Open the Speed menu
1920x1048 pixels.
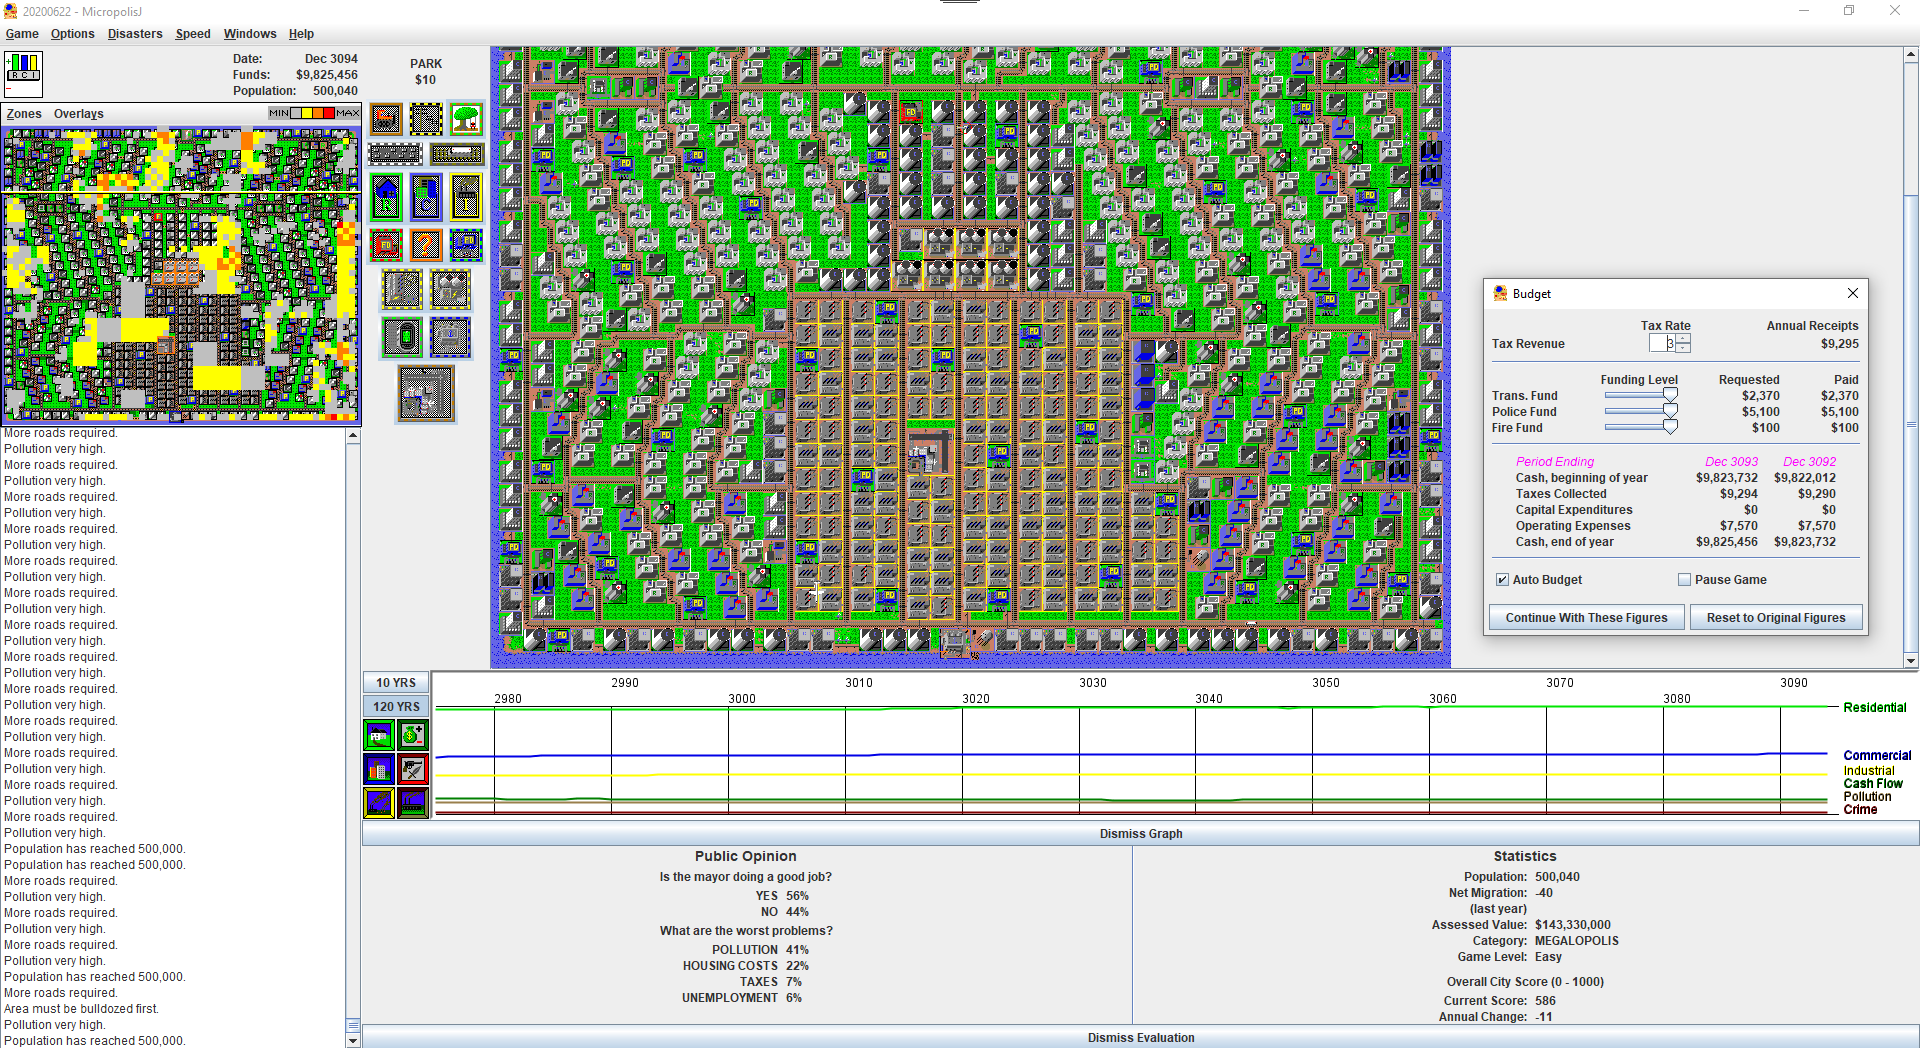(193, 34)
